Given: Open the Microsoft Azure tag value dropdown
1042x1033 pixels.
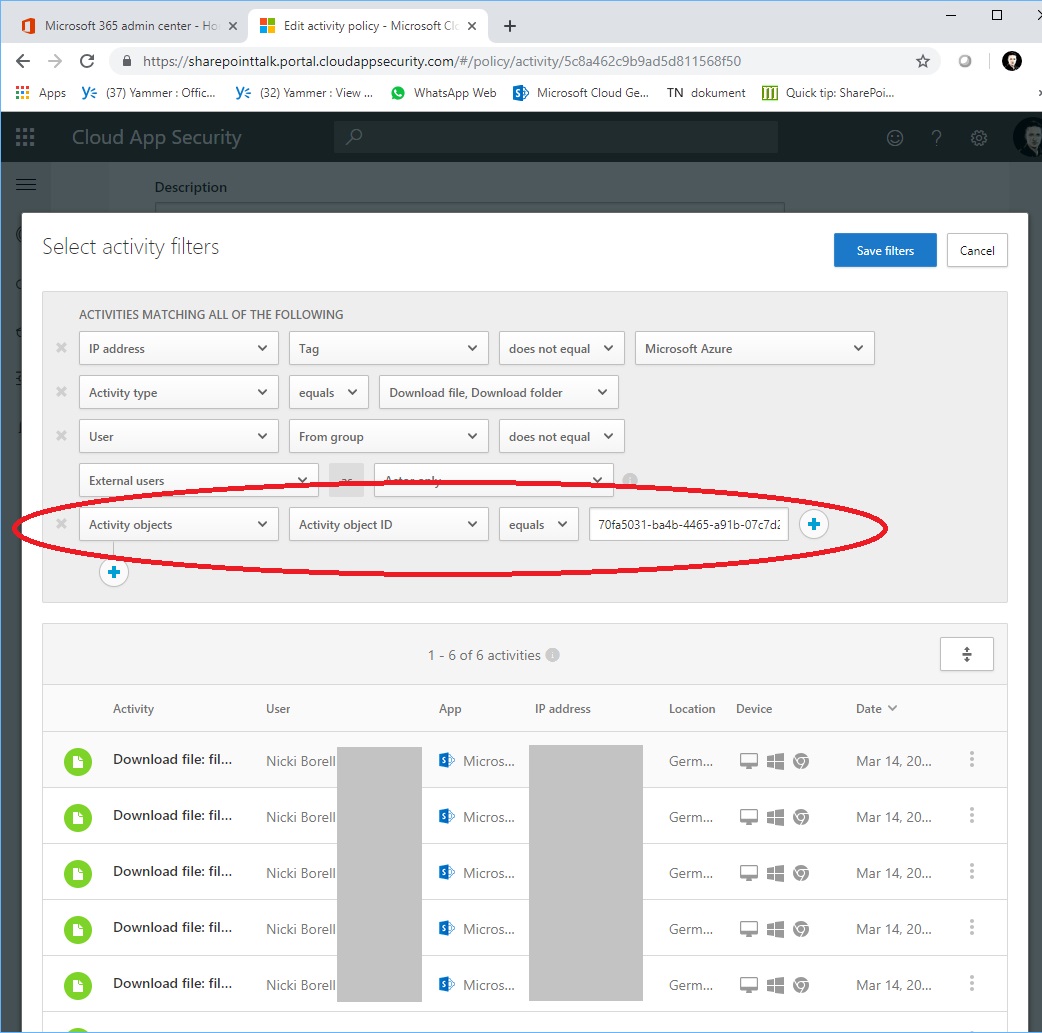Looking at the screenshot, I should click(x=754, y=348).
